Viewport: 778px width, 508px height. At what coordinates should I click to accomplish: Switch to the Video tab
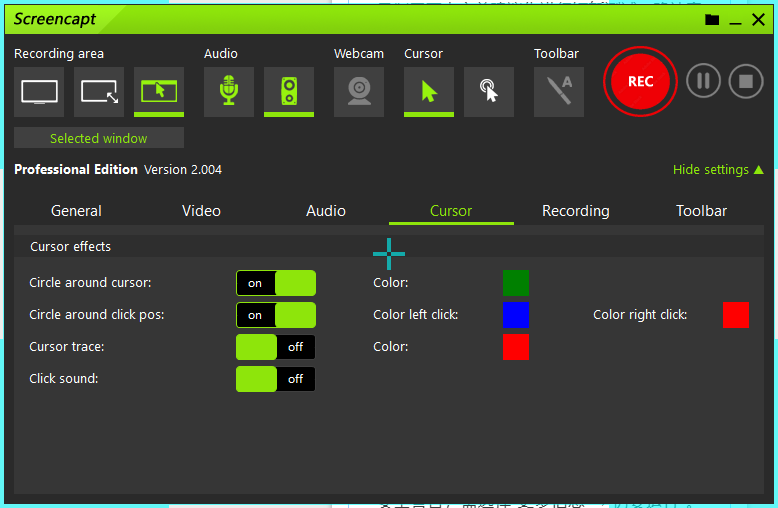[x=201, y=211]
